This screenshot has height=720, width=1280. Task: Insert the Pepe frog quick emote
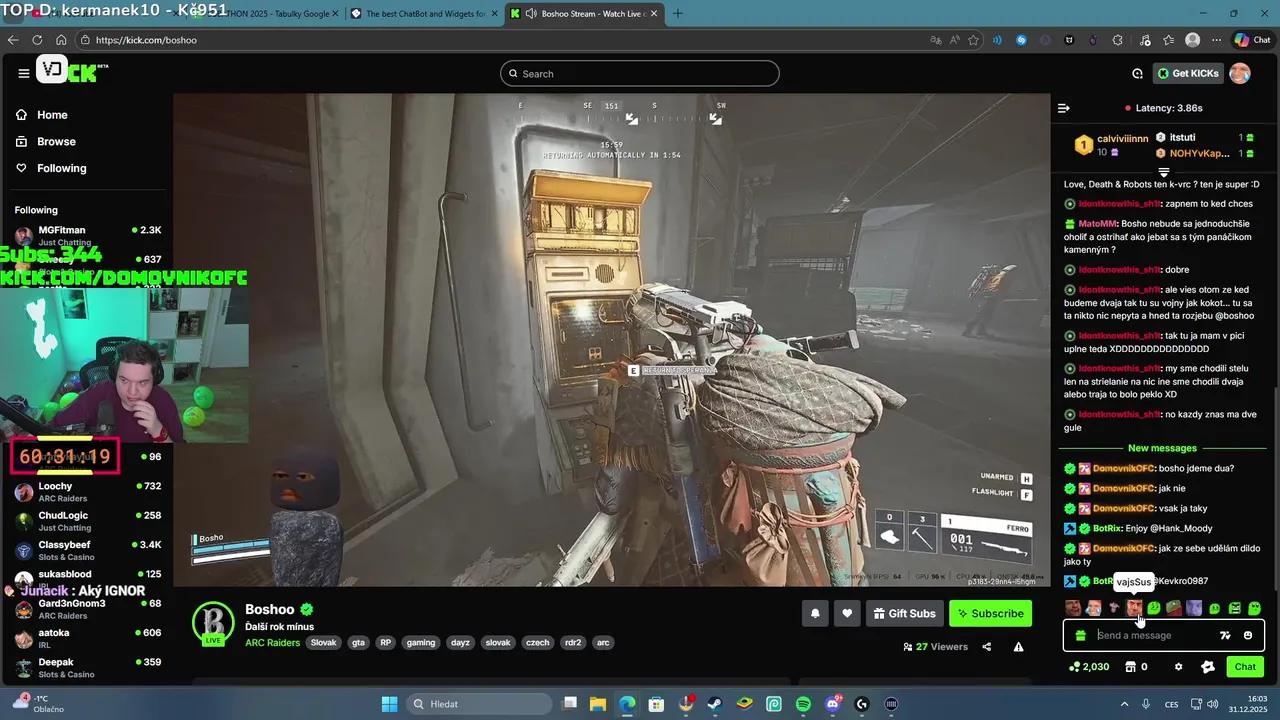tap(1174, 608)
